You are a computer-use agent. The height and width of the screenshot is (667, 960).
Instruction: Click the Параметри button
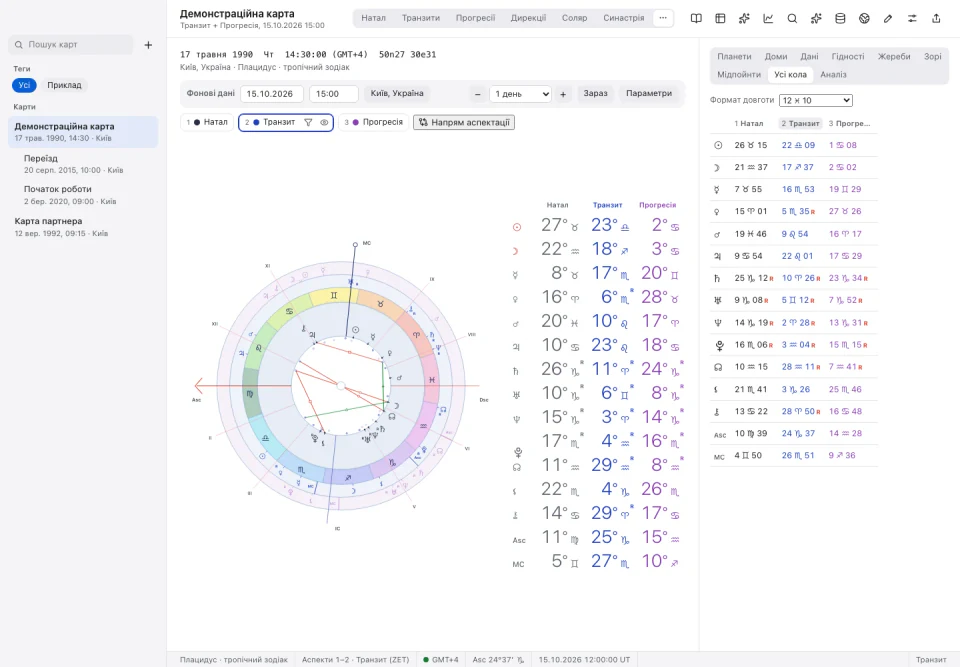649,94
